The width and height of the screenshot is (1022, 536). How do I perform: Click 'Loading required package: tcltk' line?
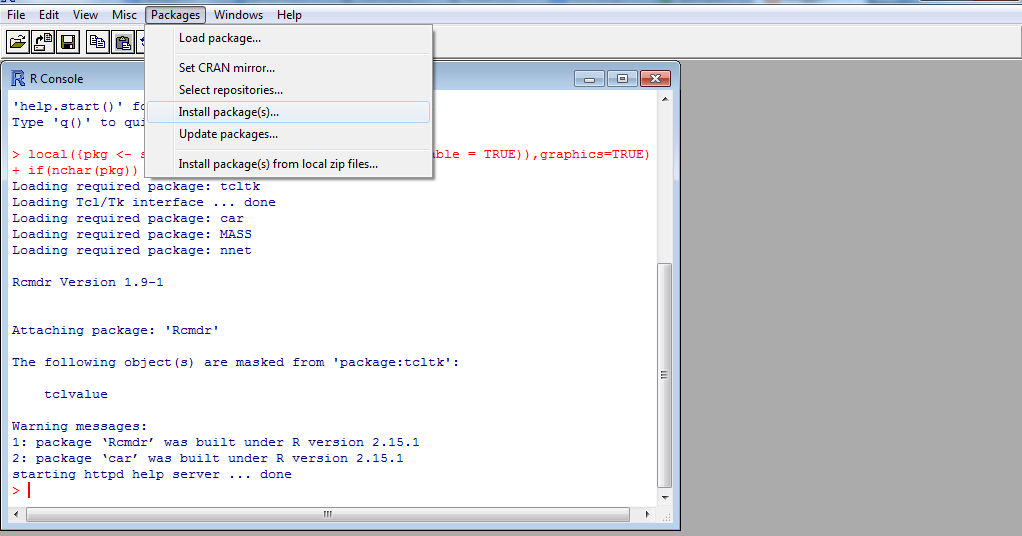(x=136, y=186)
